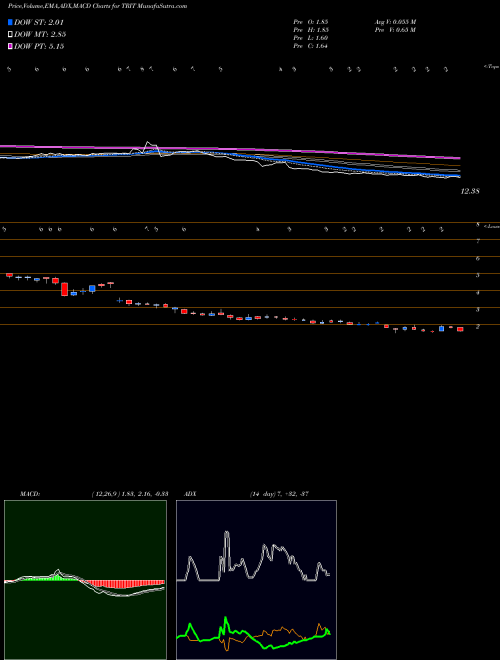
Task: Click the 'Pre V: 0.65 M' value
Action: [x=395, y=30]
